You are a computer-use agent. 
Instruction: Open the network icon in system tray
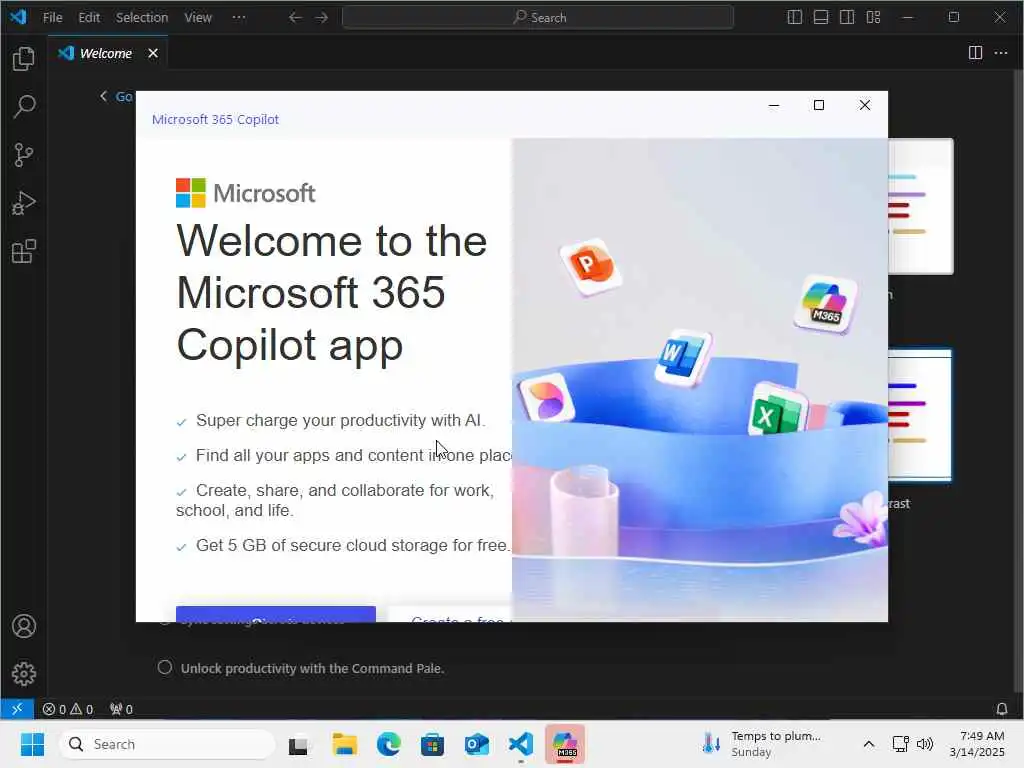(901, 744)
